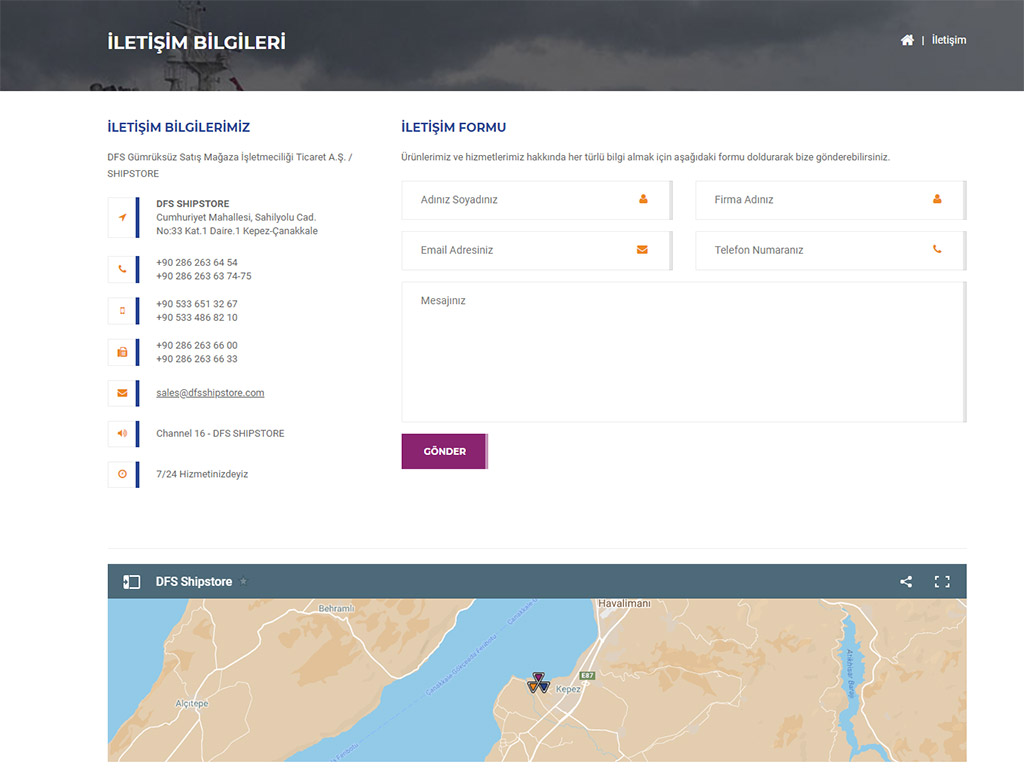
Task: Click the E87 road badge on map
Action: pyautogui.click(x=587, y=675)
